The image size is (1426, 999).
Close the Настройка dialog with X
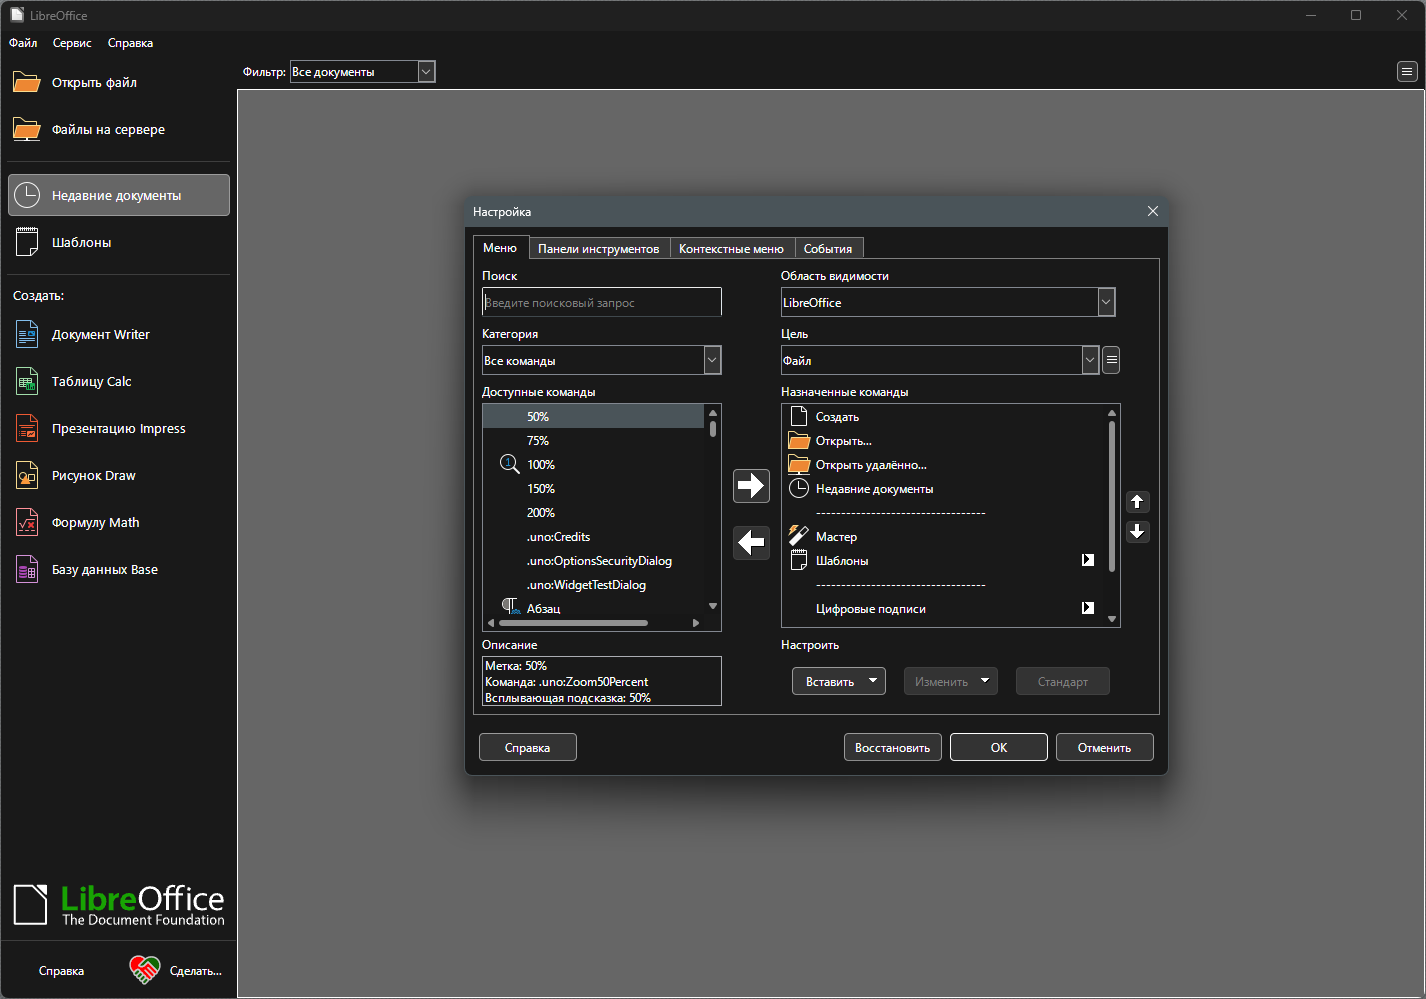click(x=1152, y=211)
